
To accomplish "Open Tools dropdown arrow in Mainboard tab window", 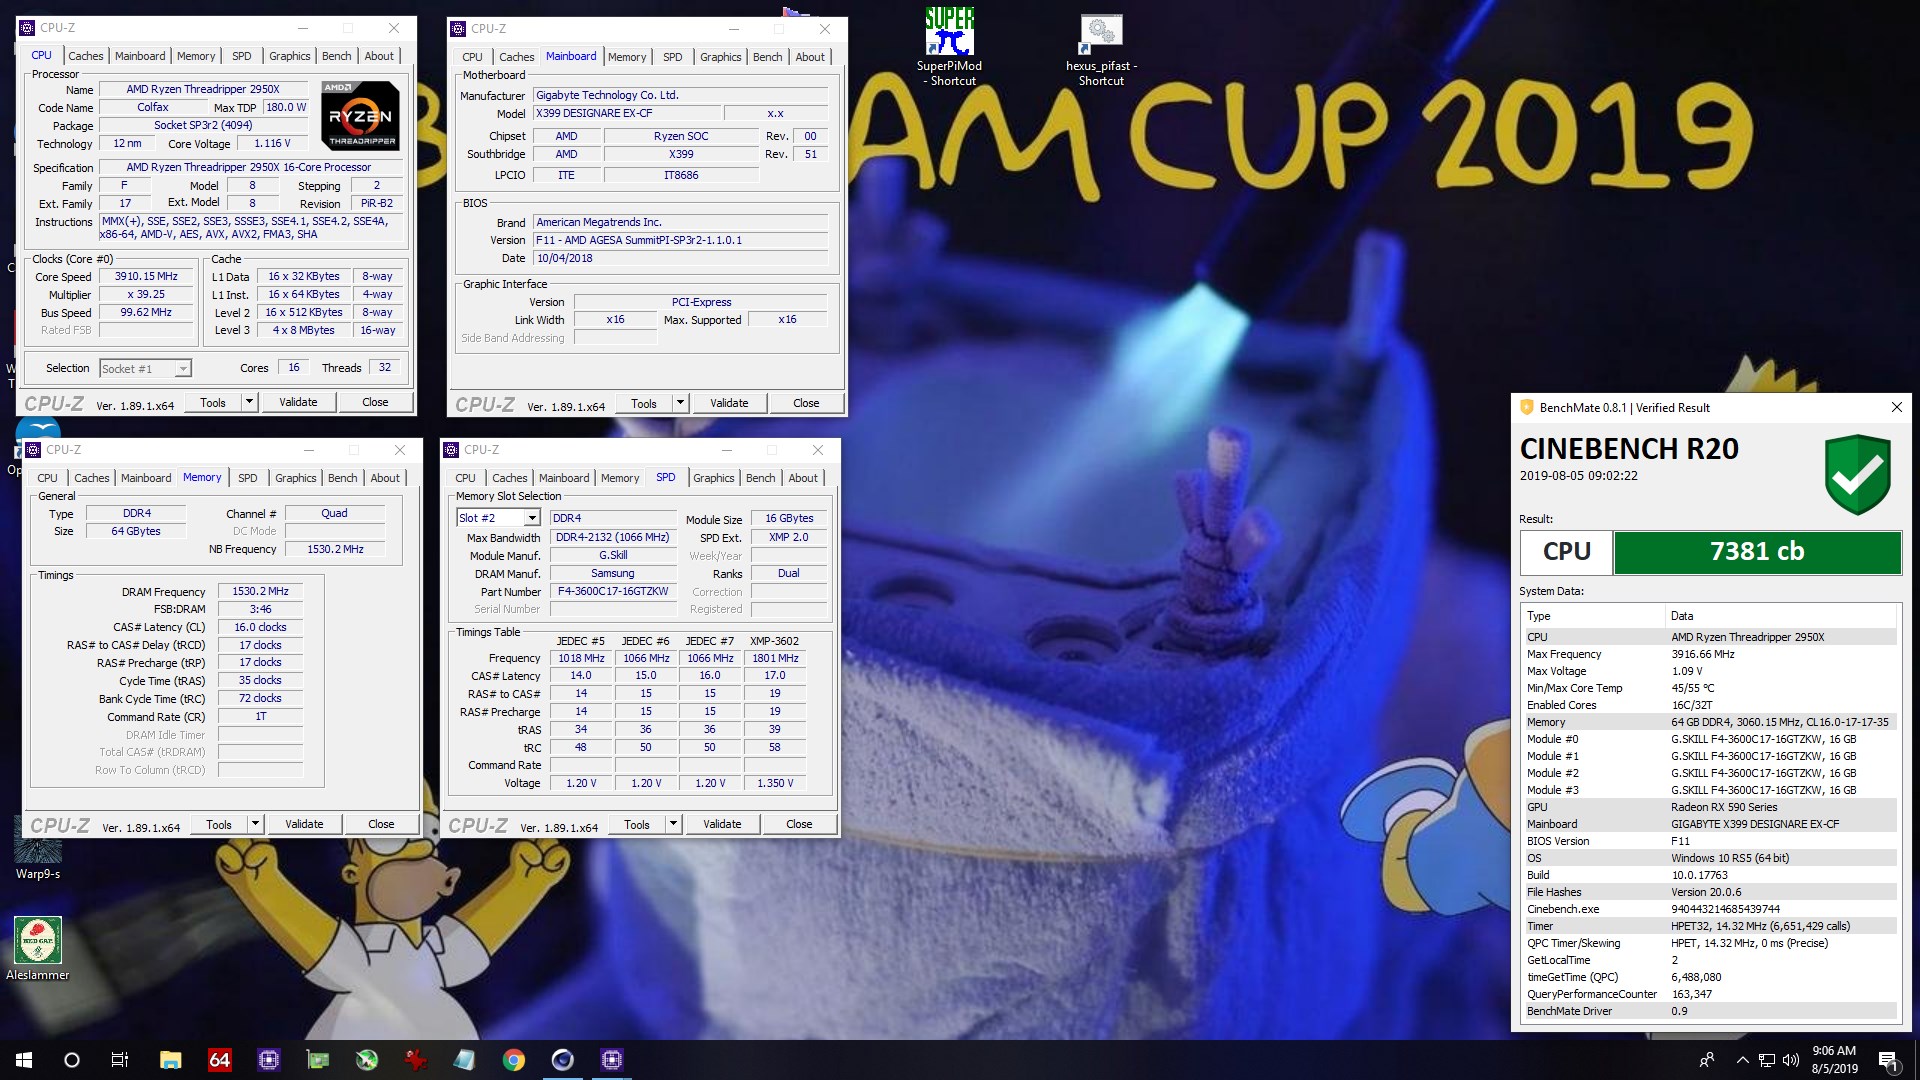I will coord(680,403).
